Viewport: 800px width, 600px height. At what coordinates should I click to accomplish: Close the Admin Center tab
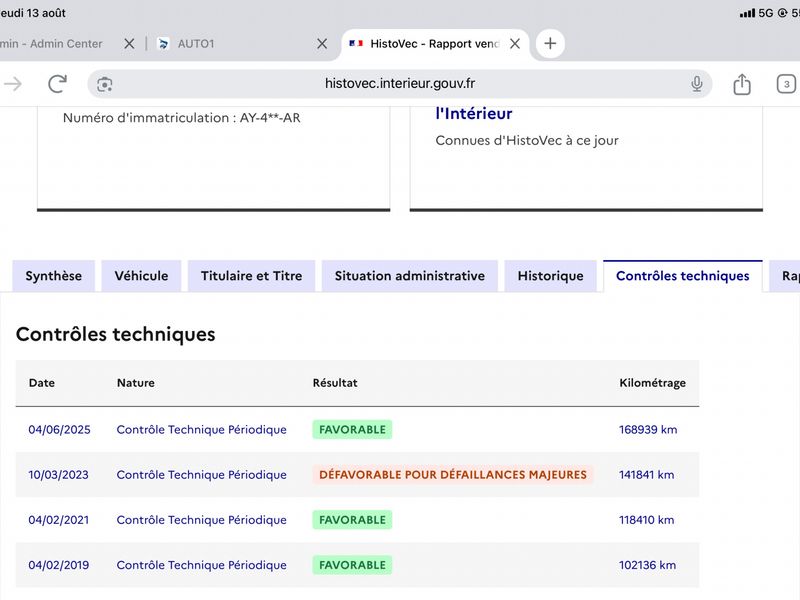click(129, 44)
